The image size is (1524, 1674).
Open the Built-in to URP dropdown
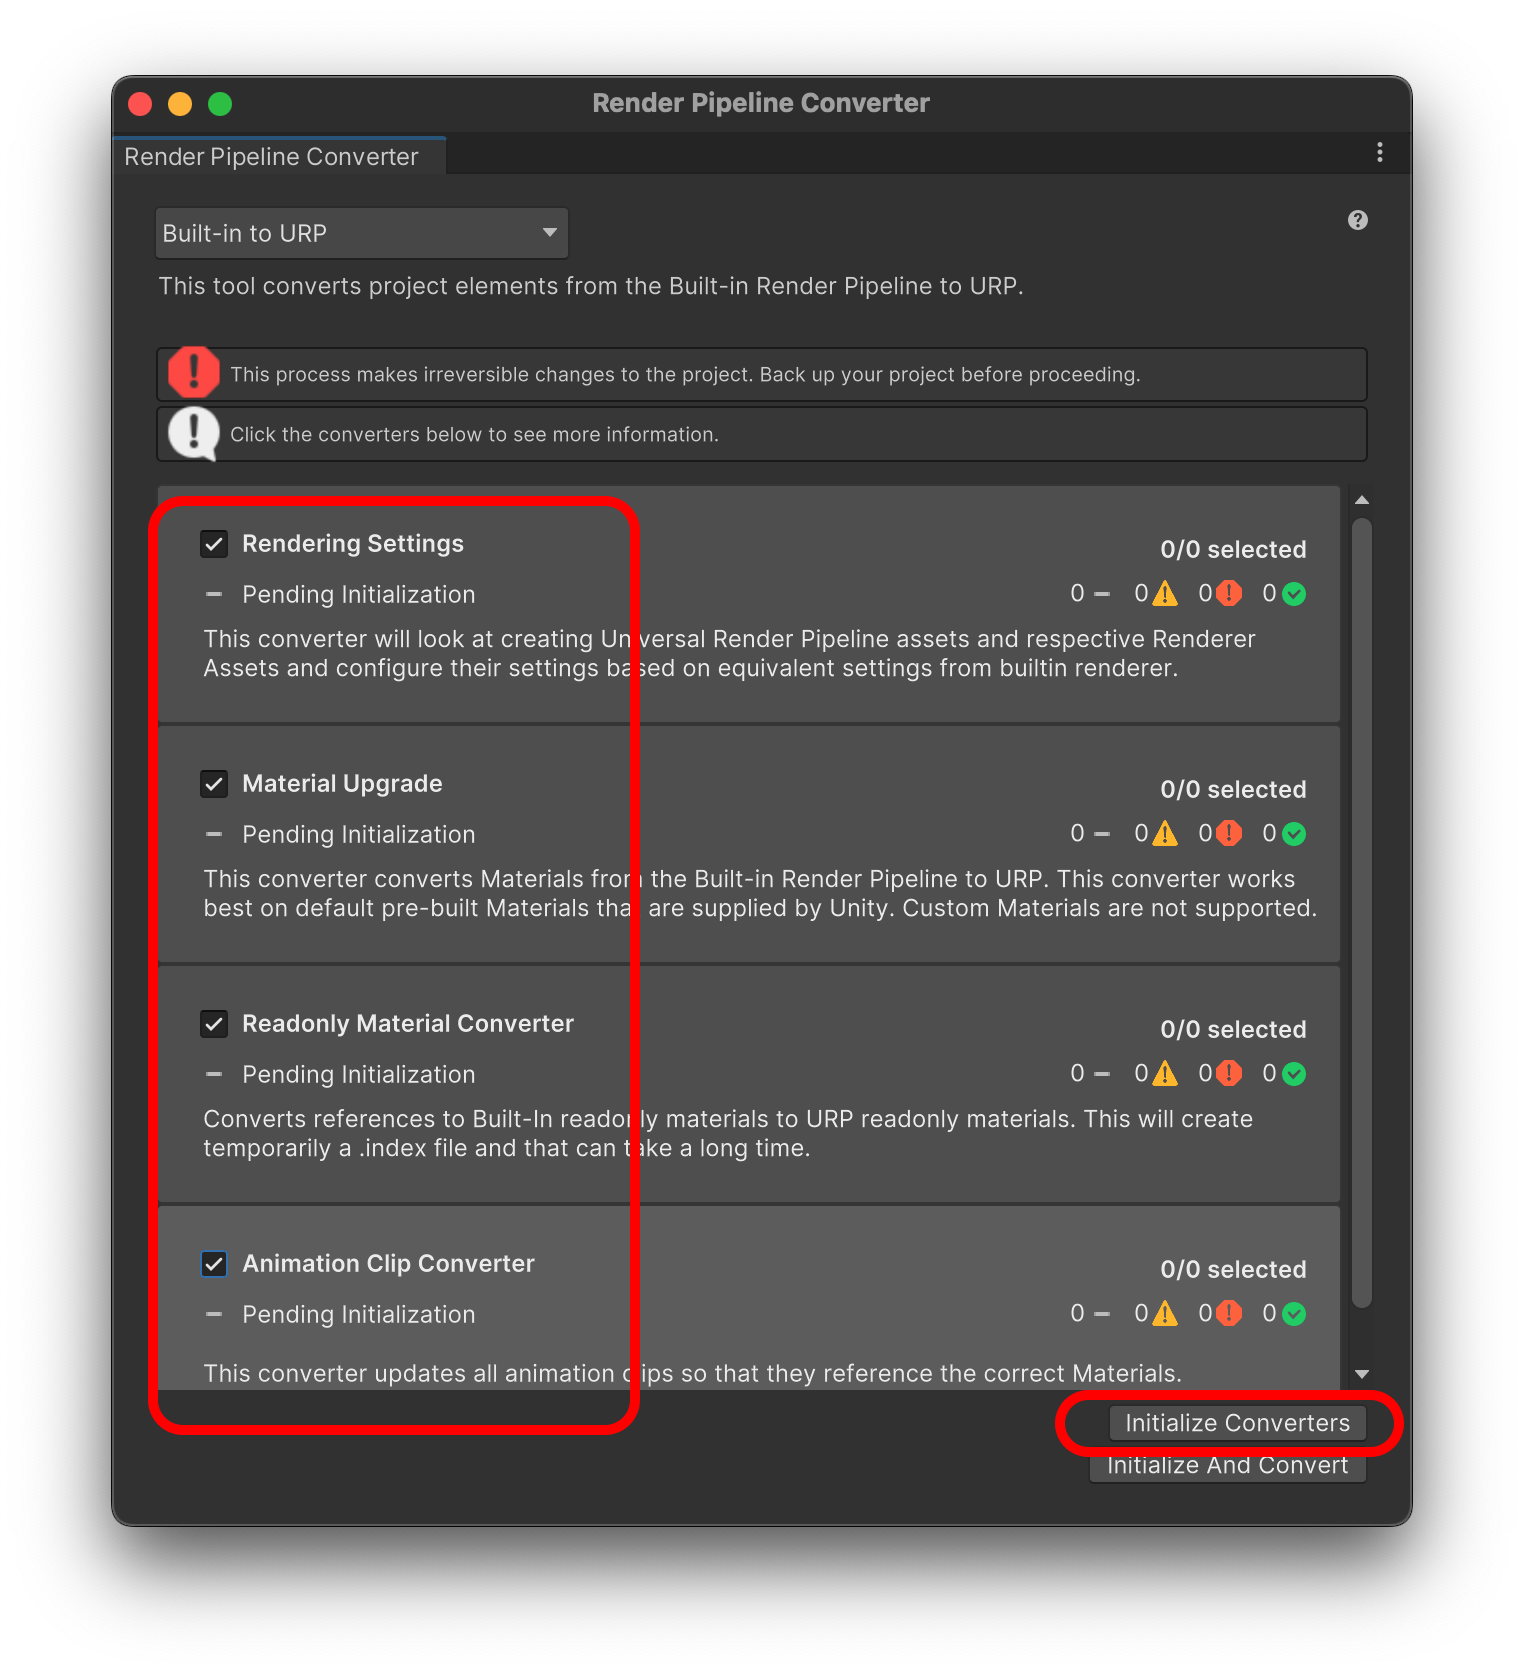[x=362, y=233]
